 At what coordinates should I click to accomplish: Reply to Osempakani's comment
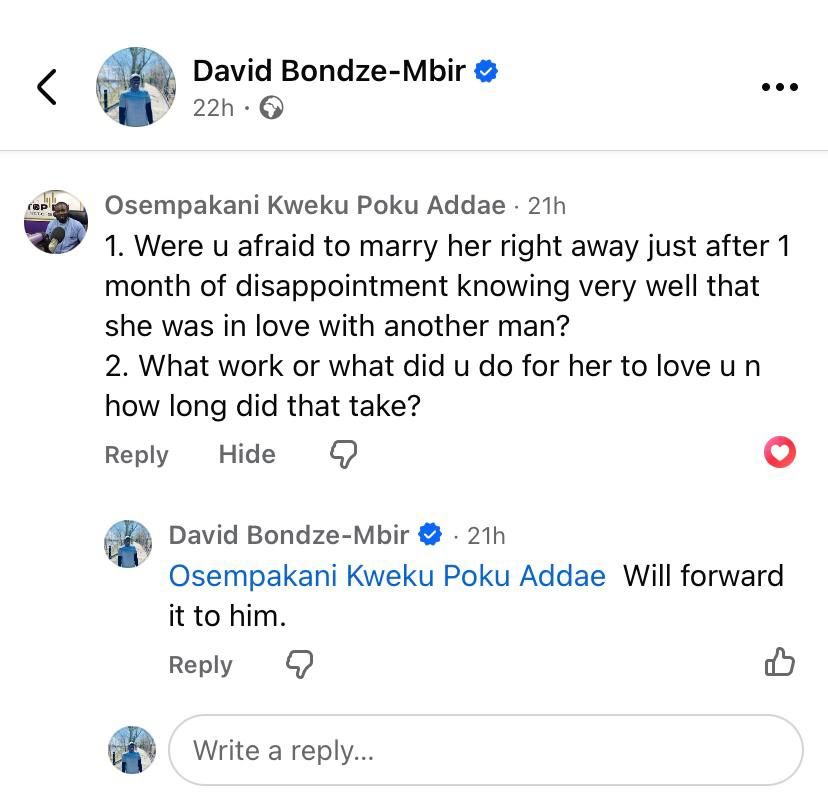(136, 455)
